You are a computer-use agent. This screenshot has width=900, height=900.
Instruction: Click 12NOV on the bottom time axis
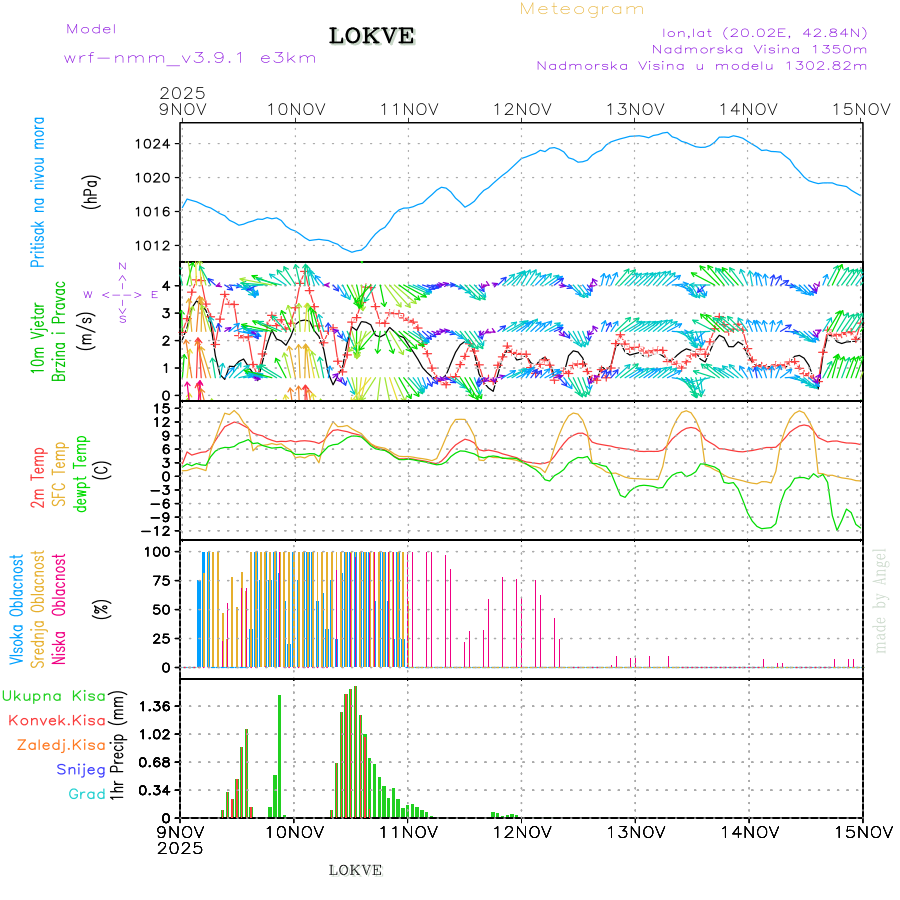pos(522,831)
